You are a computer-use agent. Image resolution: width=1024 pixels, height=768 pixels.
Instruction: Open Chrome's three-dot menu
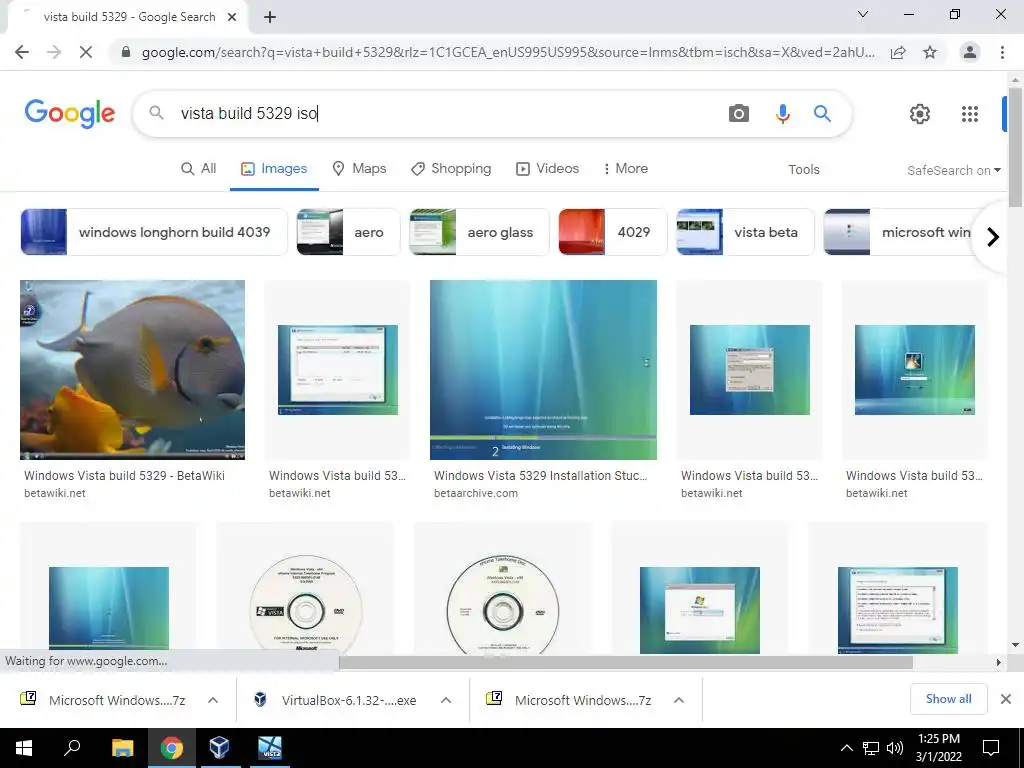point(1002,52)
